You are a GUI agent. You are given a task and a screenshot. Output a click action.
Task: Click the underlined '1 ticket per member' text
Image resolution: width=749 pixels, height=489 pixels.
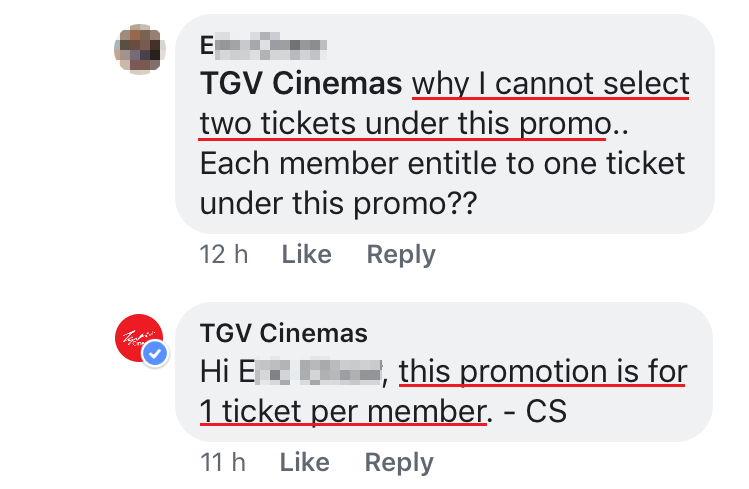coord(342,411)
